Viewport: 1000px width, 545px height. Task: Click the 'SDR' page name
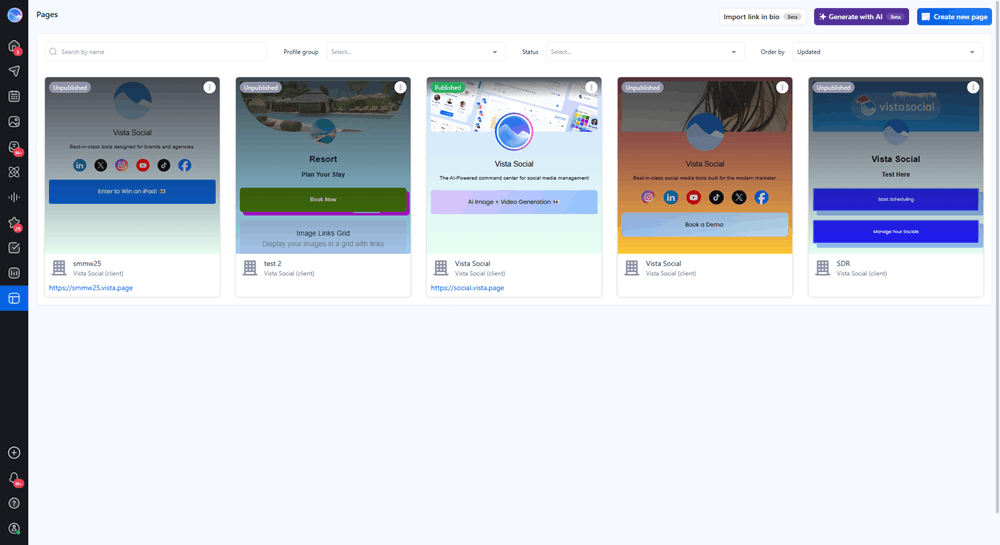point(843,263)
